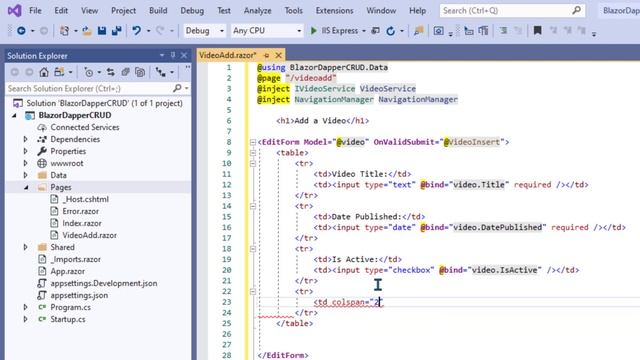Click the search magnifier in Solution Explorer
Screen dimensions: 640x360
(177, 88)
